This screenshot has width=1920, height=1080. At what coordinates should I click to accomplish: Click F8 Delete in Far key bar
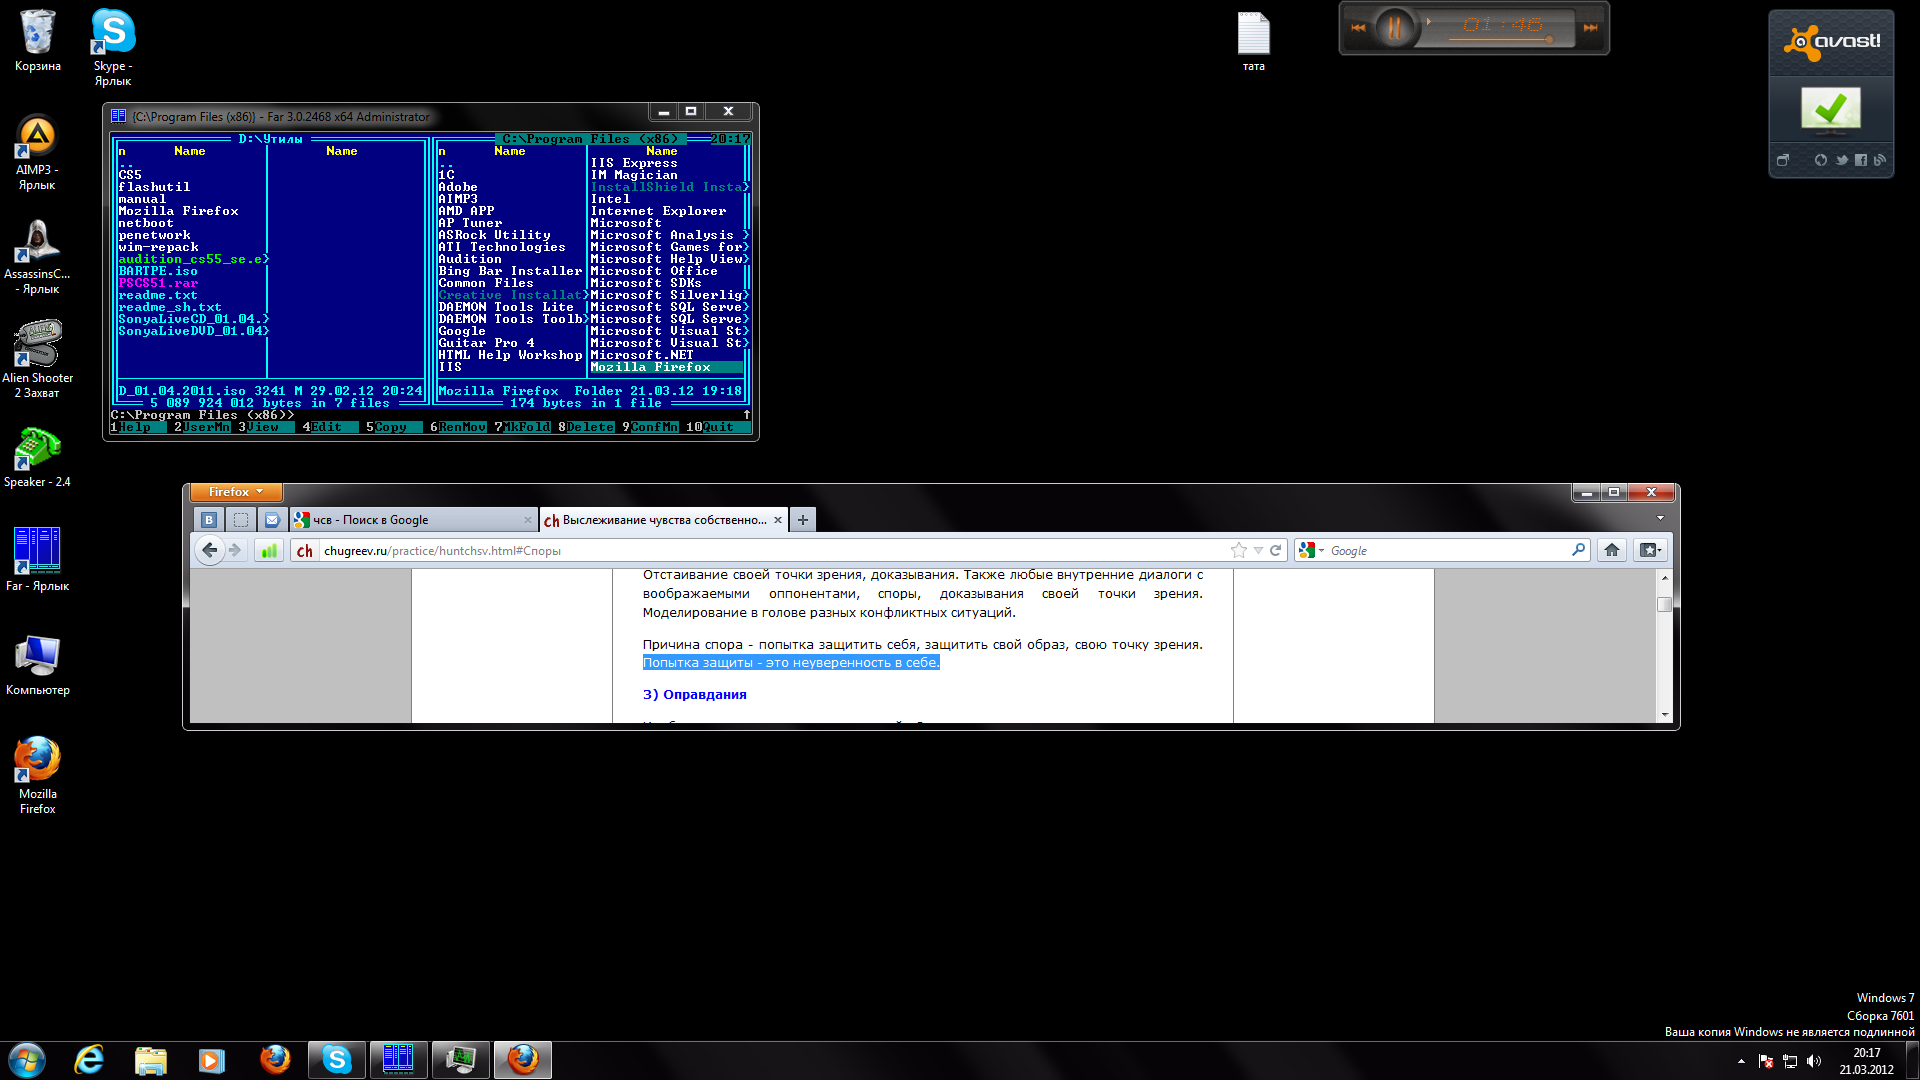pos(587,427)
